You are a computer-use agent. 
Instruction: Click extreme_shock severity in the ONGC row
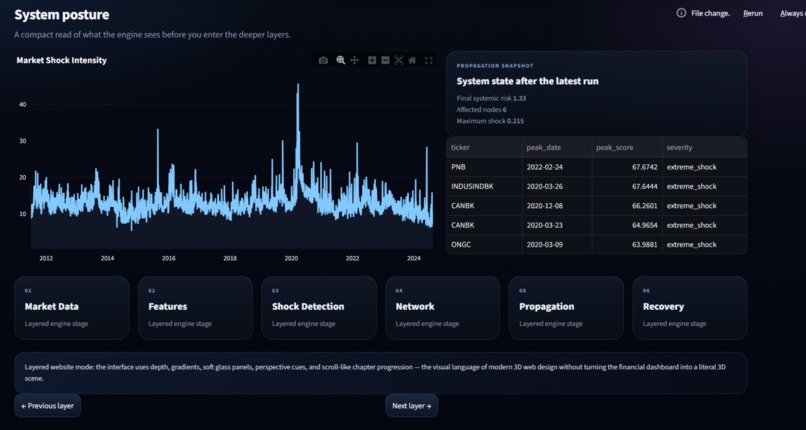pyautogui.click(x=704, y=245)
